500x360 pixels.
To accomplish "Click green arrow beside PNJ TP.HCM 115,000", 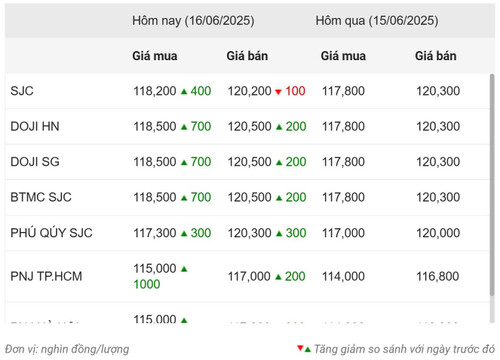I will point(184,269).
